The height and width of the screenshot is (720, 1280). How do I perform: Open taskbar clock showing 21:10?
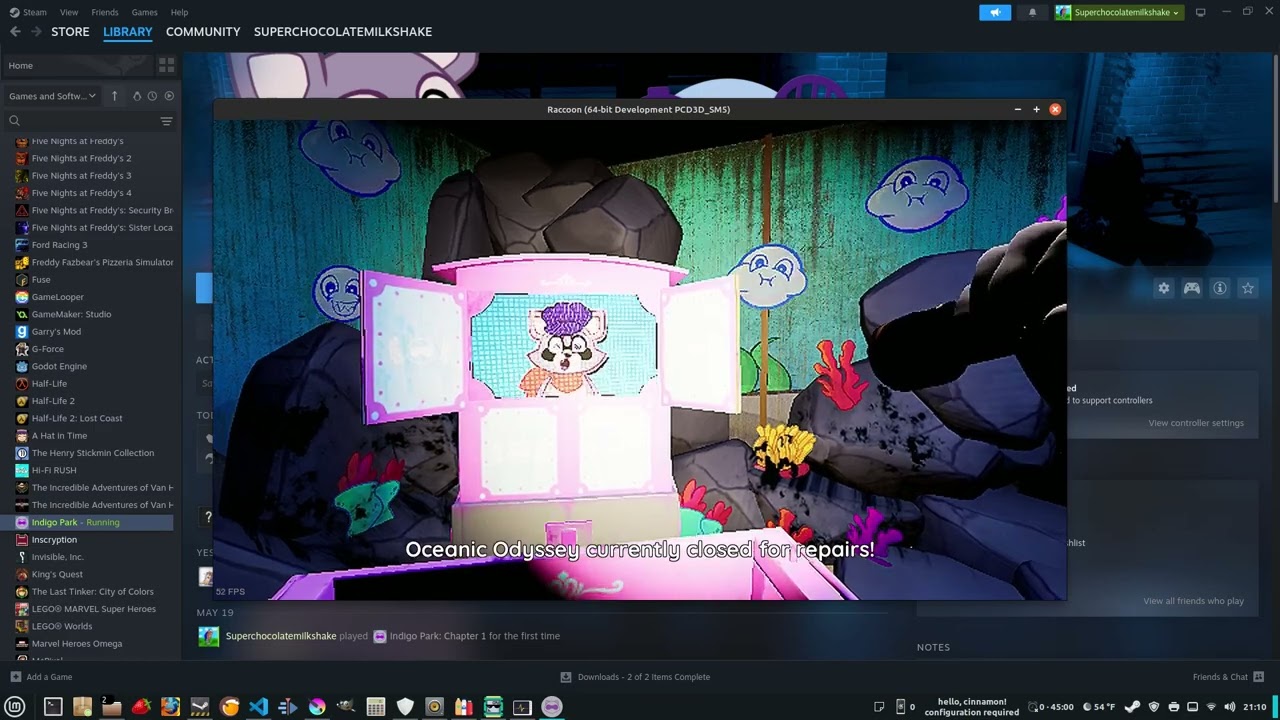[1255, 707]
